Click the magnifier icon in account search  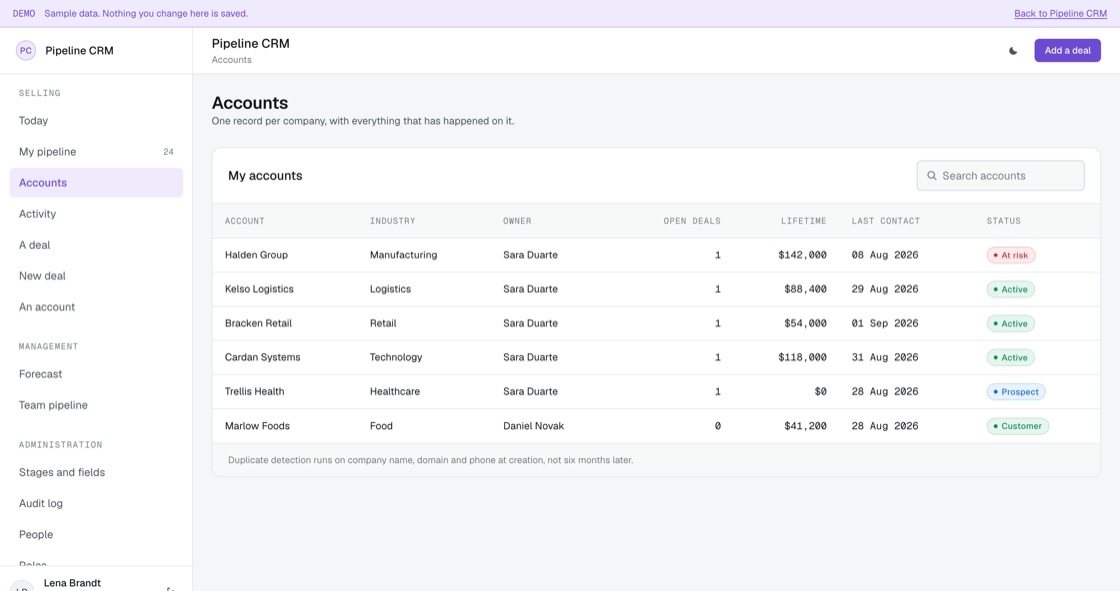pos(931,176)
